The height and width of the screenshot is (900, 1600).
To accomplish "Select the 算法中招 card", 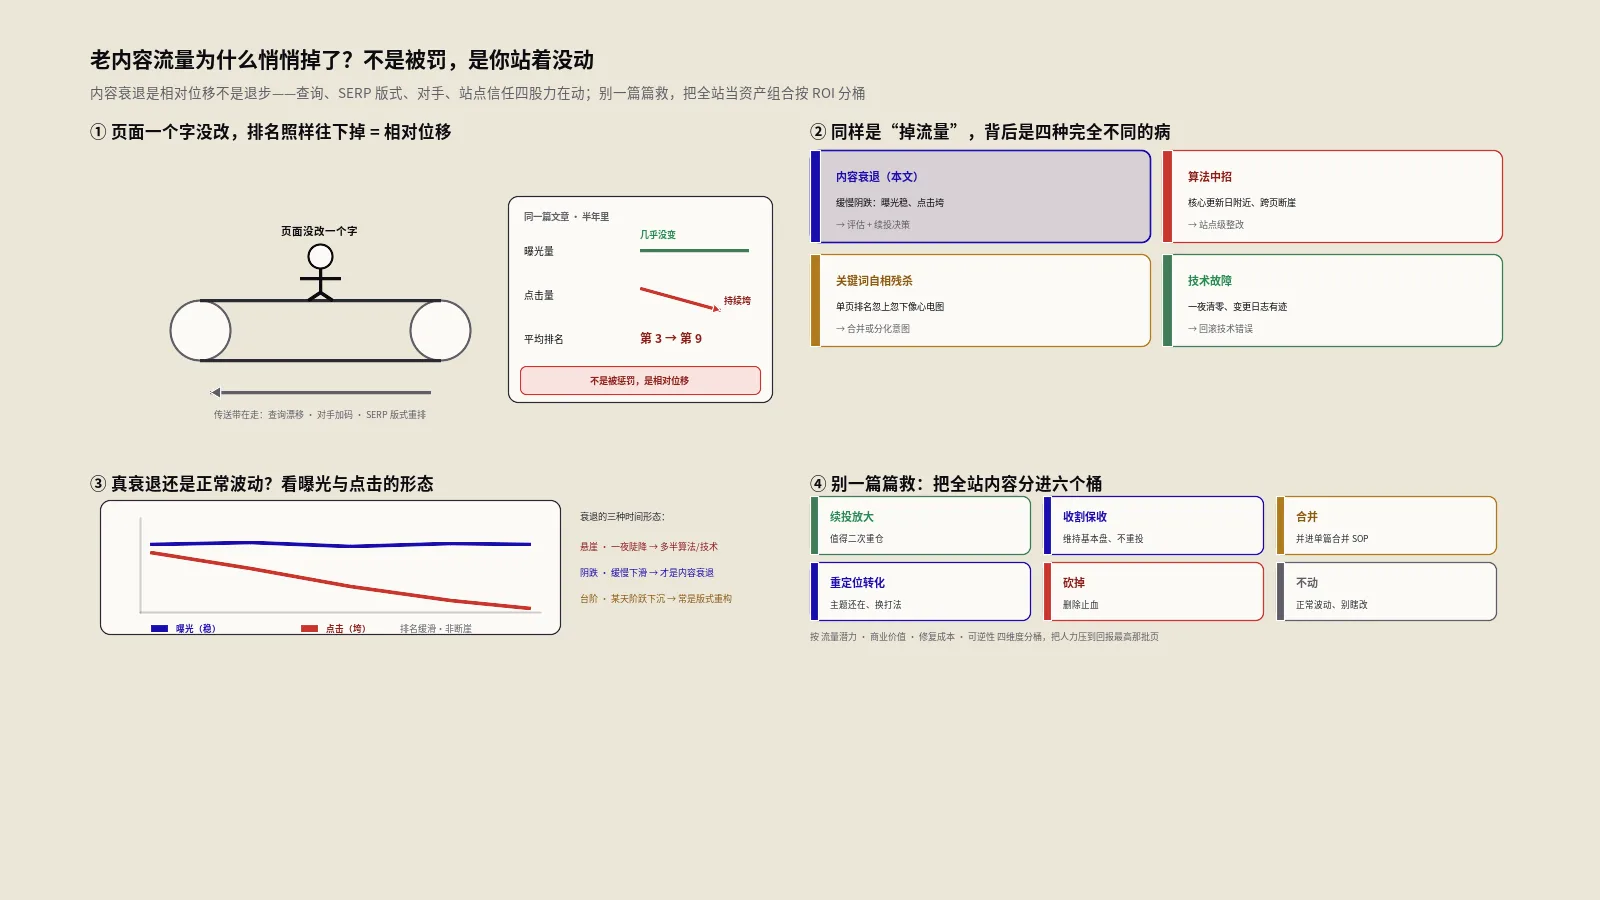I will tap(1332, 197).
